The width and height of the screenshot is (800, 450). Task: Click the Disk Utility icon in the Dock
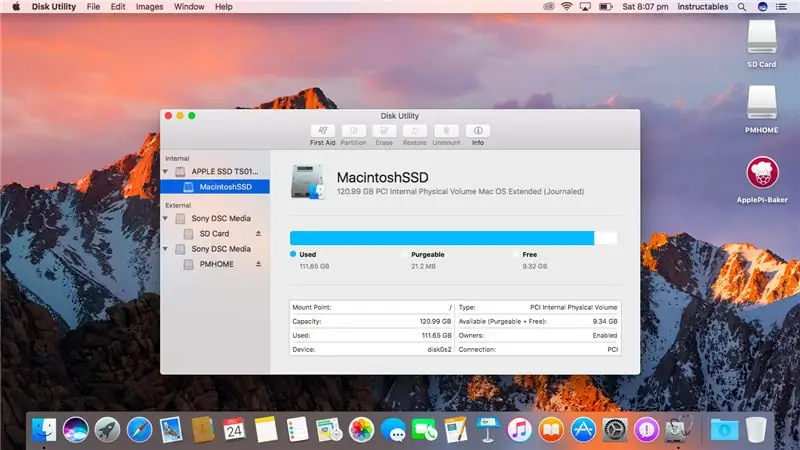click(679, 430)
